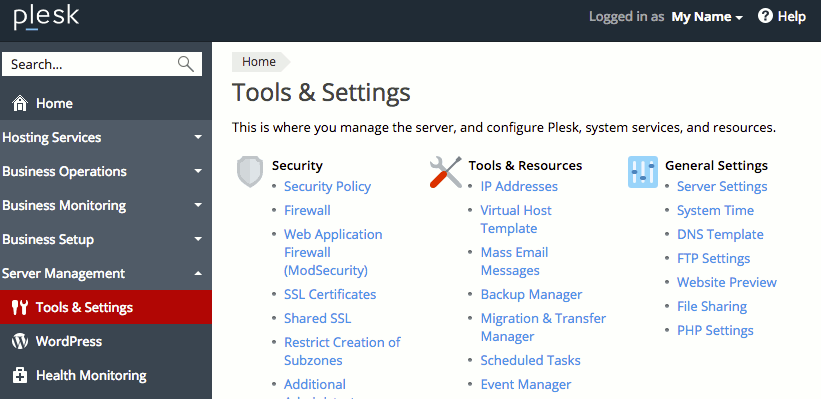Click the search magnifier icon
The width and height of the screenshot is (821, 399).
(x=185, y=64)
